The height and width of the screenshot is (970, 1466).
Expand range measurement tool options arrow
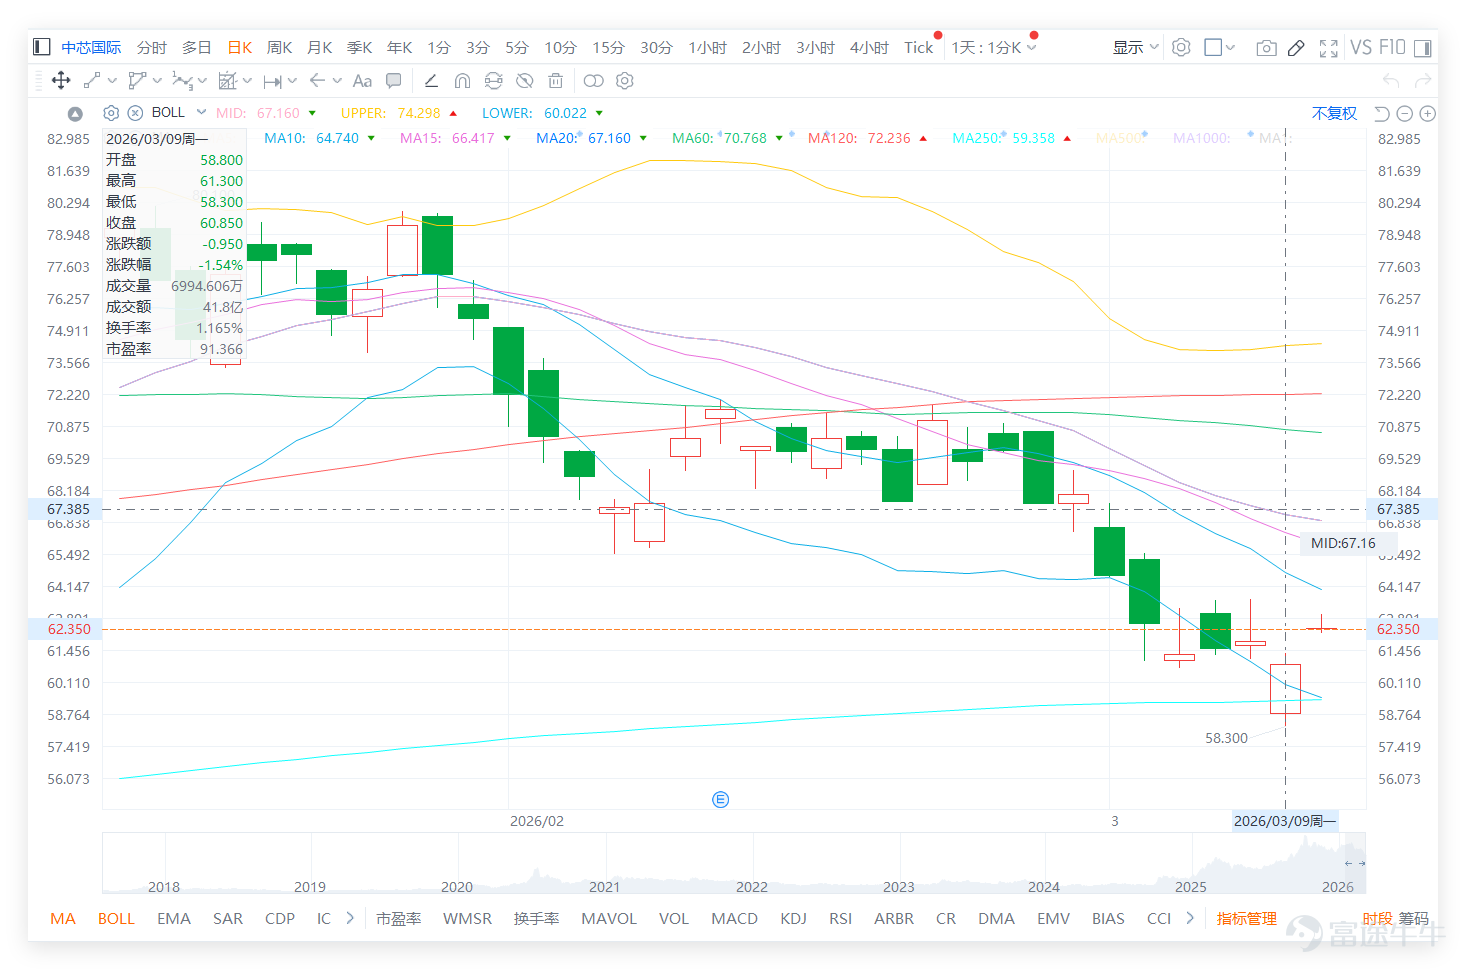coord(292,80)
